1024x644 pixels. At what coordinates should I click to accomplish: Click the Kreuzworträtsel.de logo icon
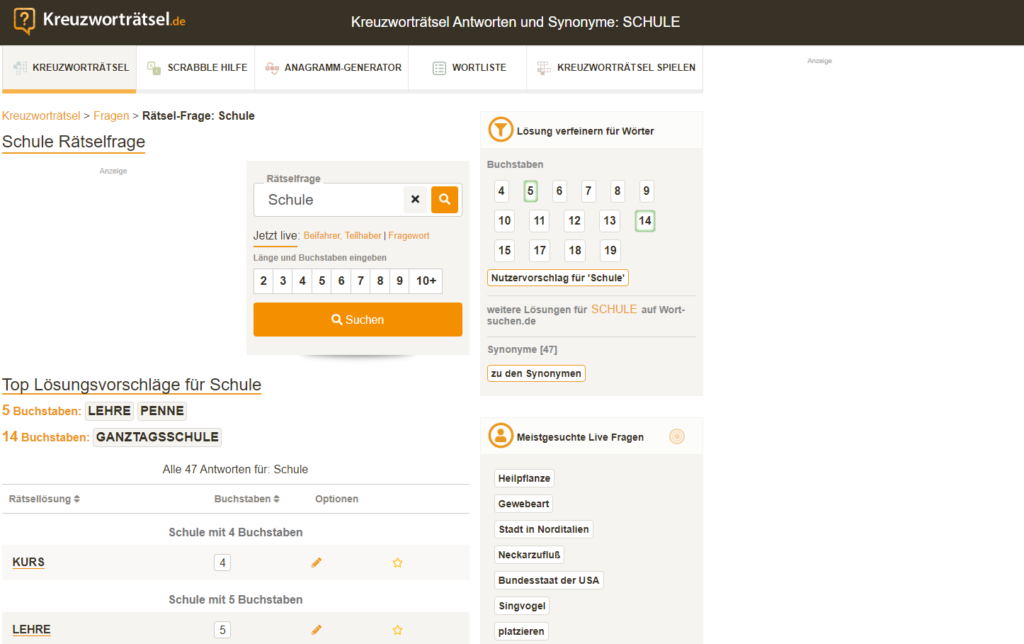pos(24,20)
